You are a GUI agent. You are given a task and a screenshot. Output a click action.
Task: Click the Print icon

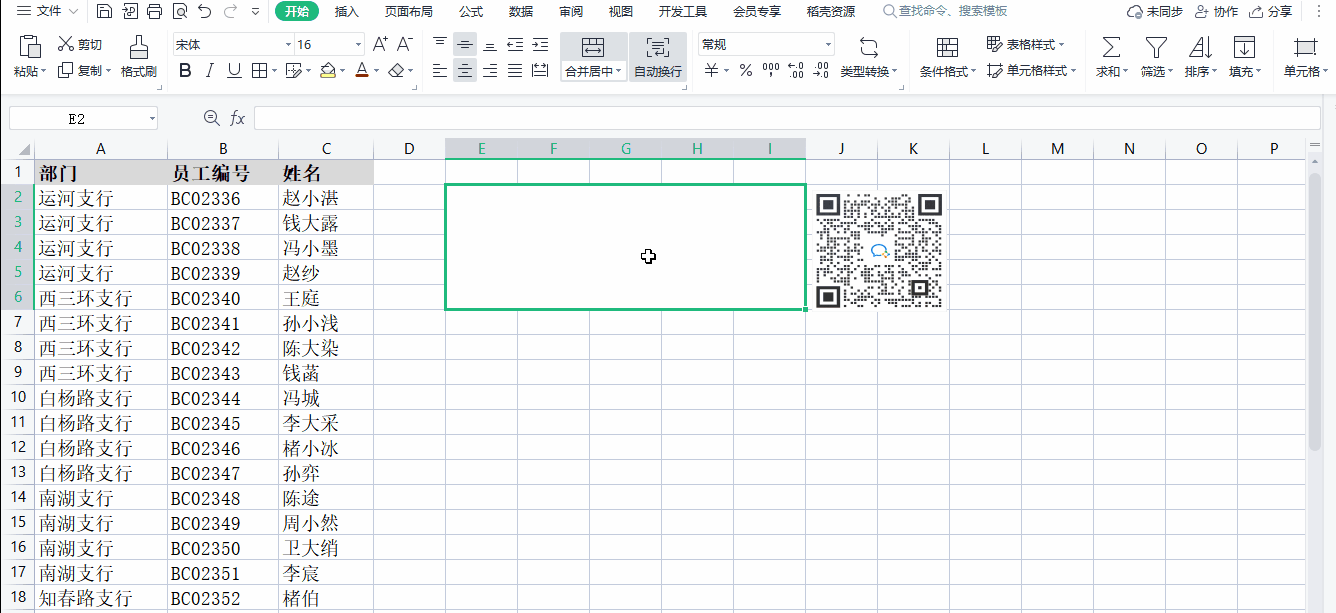pyautogui.click(x=154, y=12)
